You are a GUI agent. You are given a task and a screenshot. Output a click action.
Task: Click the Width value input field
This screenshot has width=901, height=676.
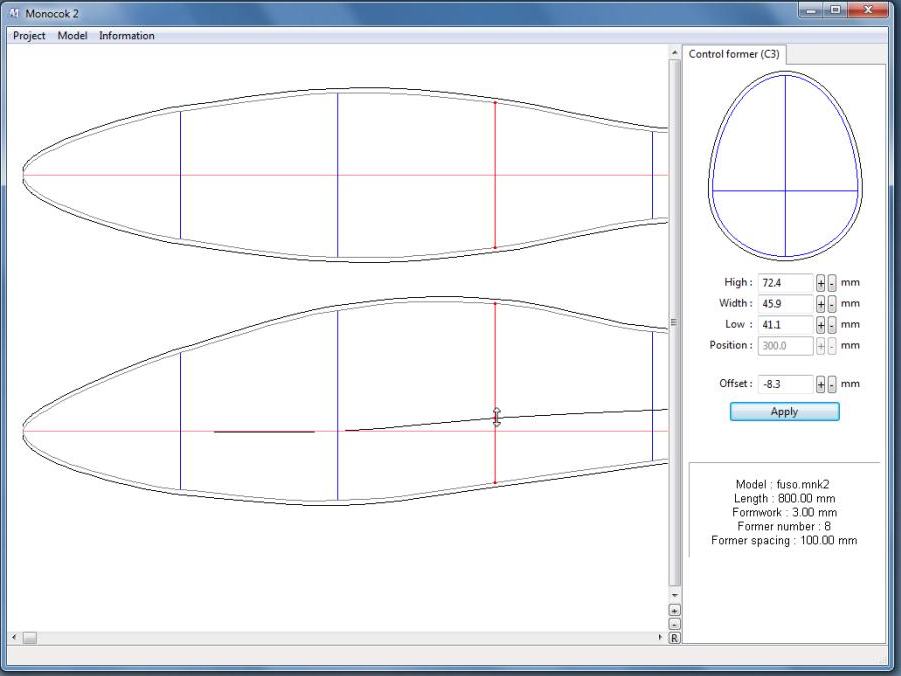(786, 304)
